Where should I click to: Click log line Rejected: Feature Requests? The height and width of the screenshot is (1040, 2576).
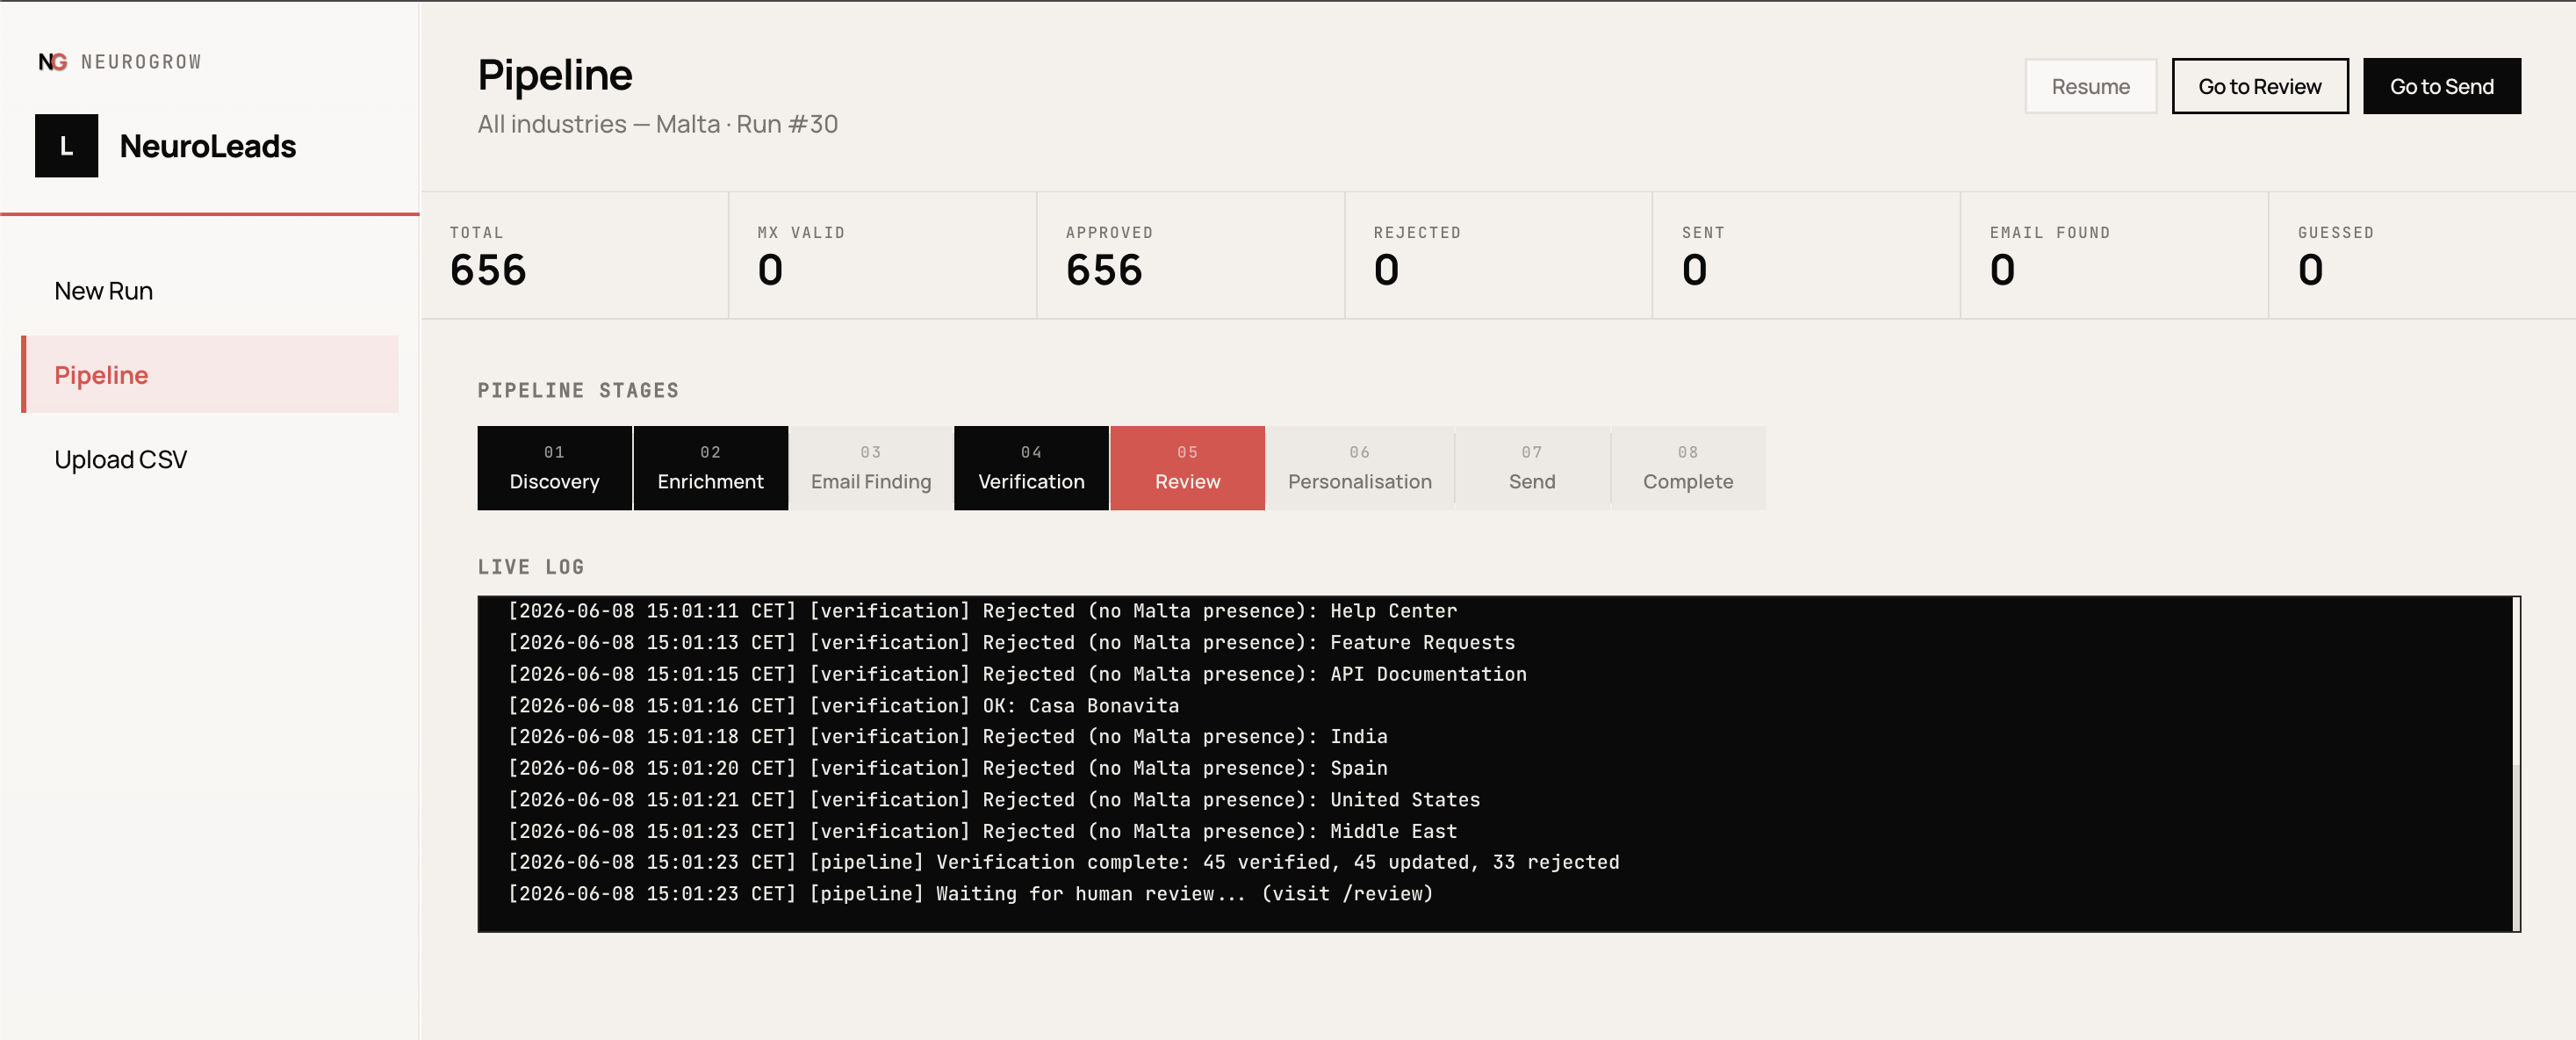(x=1011, y=643)
